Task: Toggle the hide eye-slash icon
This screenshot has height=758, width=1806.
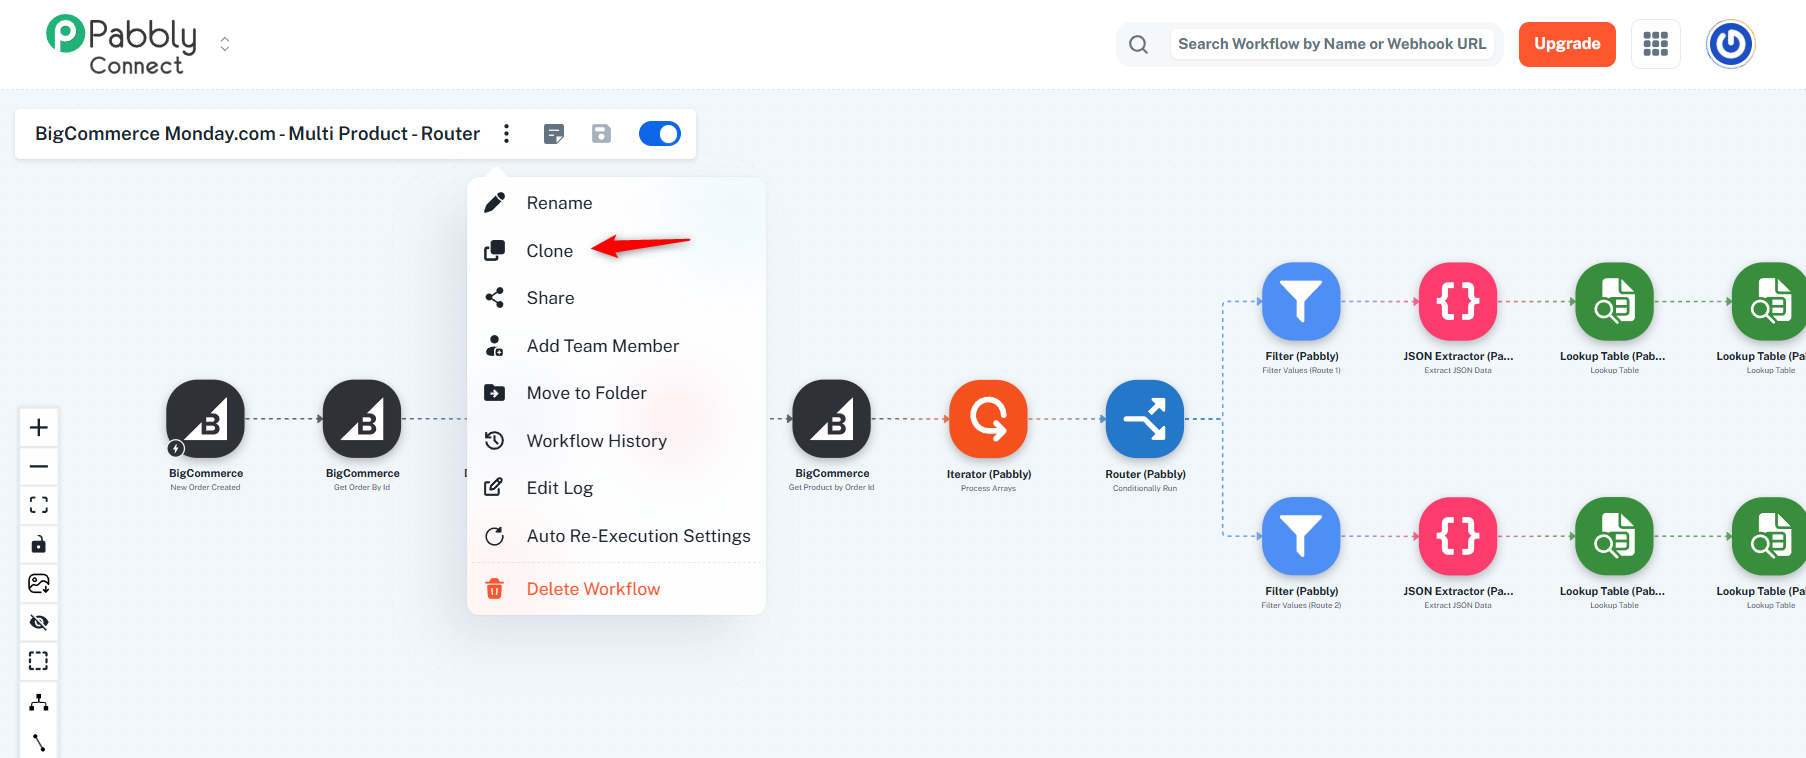Action: pos(39,622)
